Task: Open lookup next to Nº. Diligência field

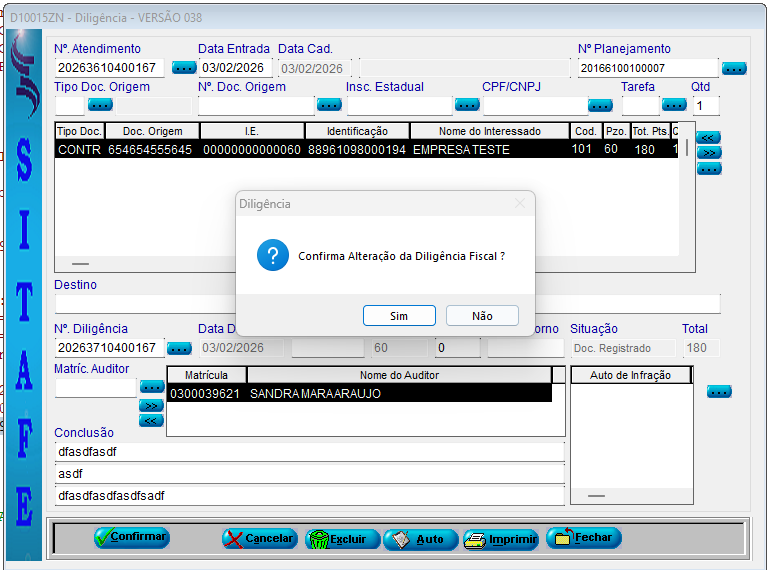Action: pyautogui.click(x=179, y=348)
